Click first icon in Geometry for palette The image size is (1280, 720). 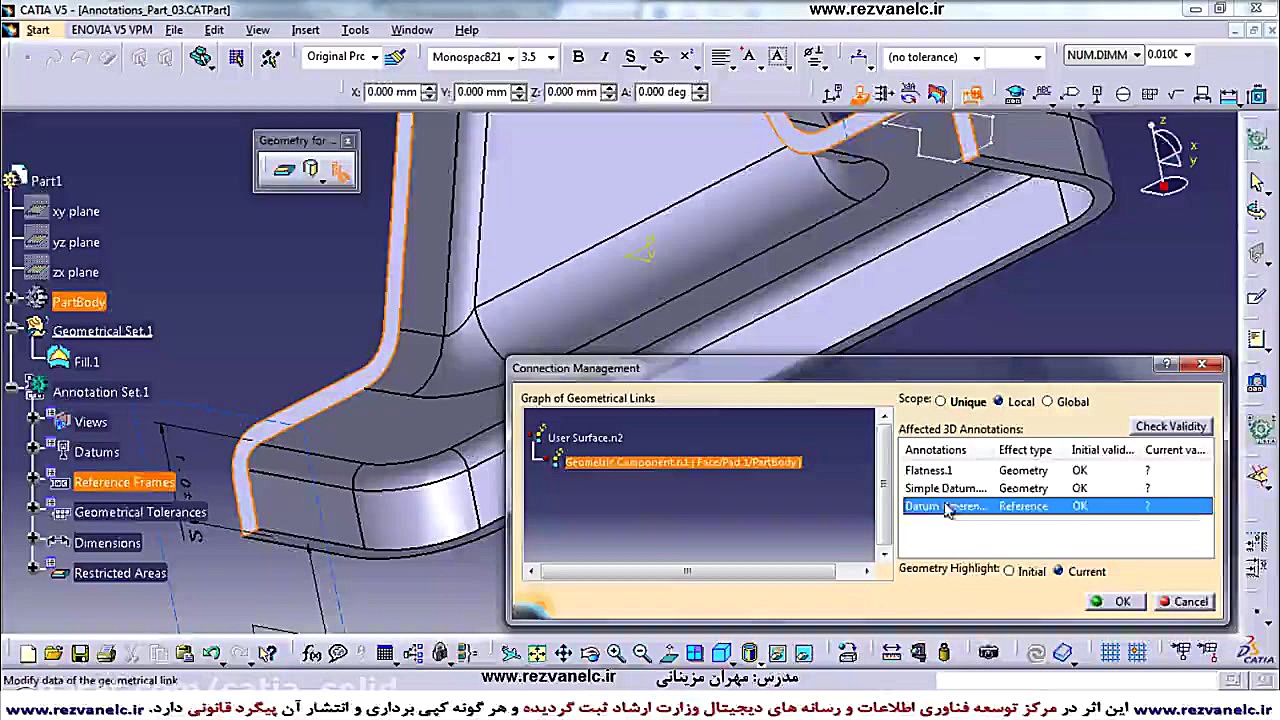pyautogui.click(x=284, y=170)
